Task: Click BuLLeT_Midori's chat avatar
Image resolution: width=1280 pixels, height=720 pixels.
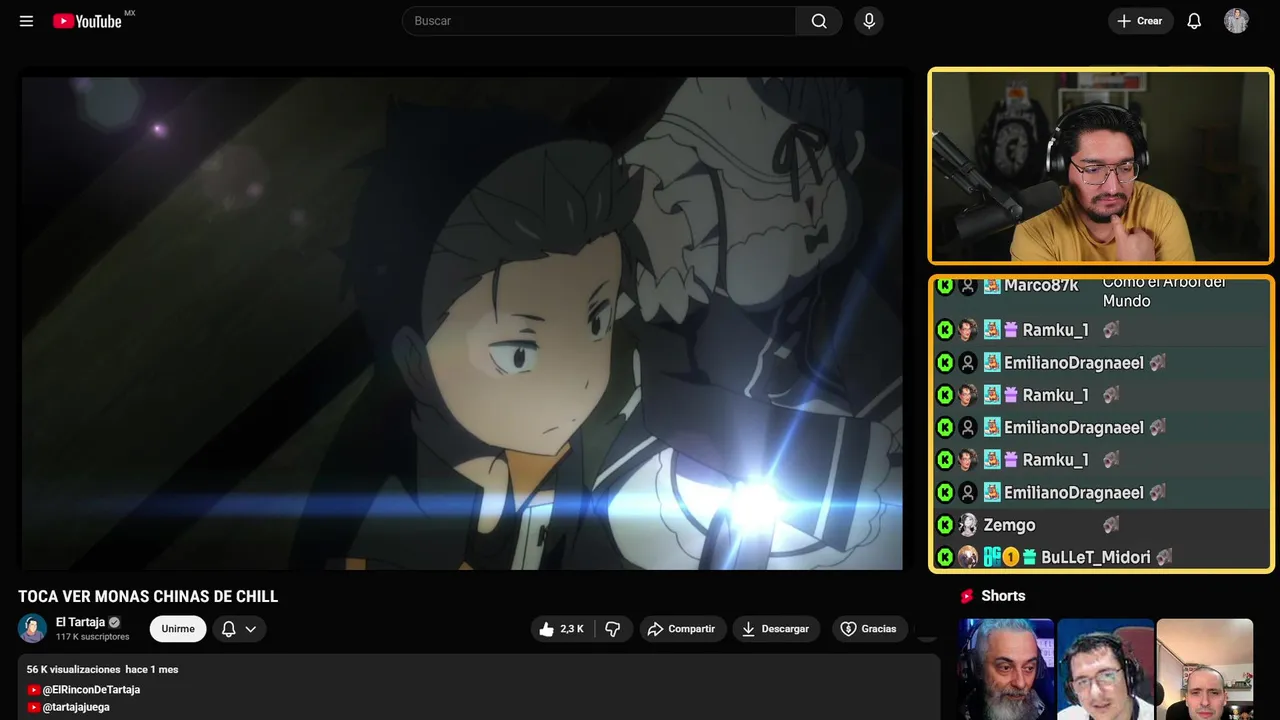Action: (967, 557)
